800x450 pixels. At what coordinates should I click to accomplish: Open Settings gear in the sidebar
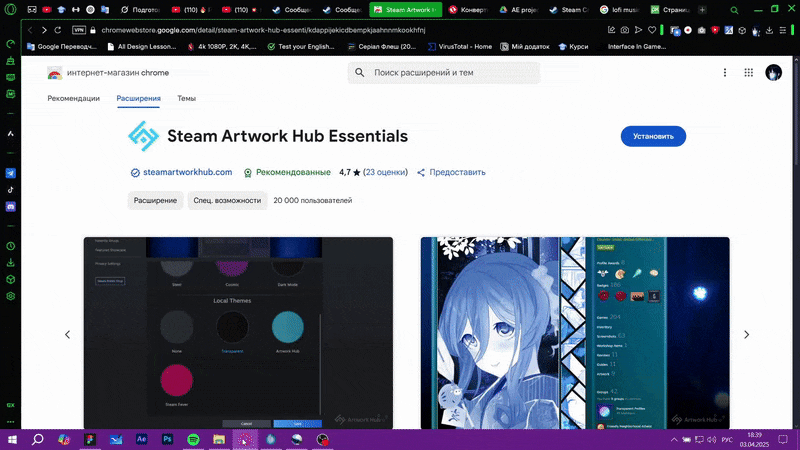coord(10,296)
